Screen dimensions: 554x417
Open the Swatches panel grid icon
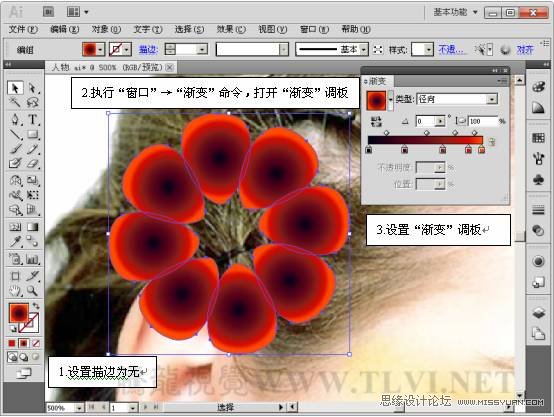(x=538, y=137)
